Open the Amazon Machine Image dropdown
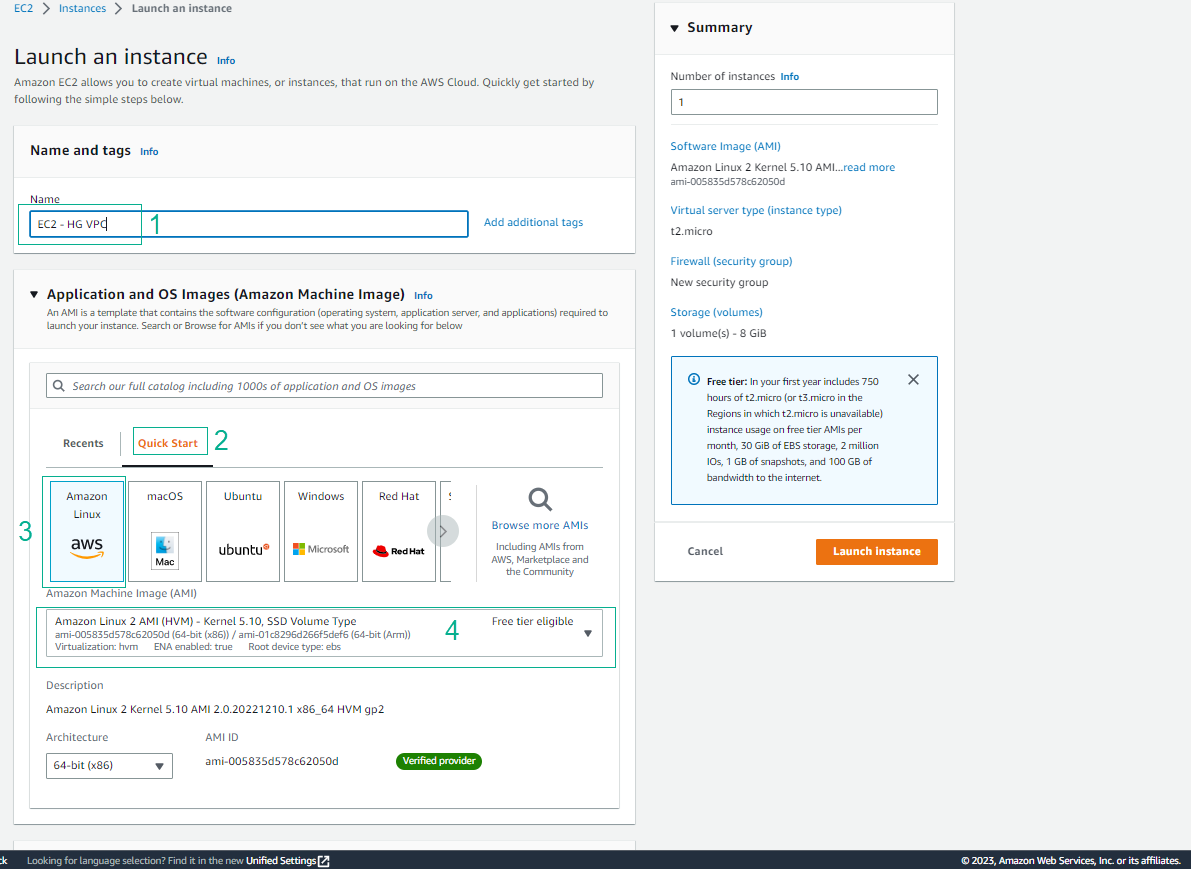 pyautogui.click(x=324, y=634)
